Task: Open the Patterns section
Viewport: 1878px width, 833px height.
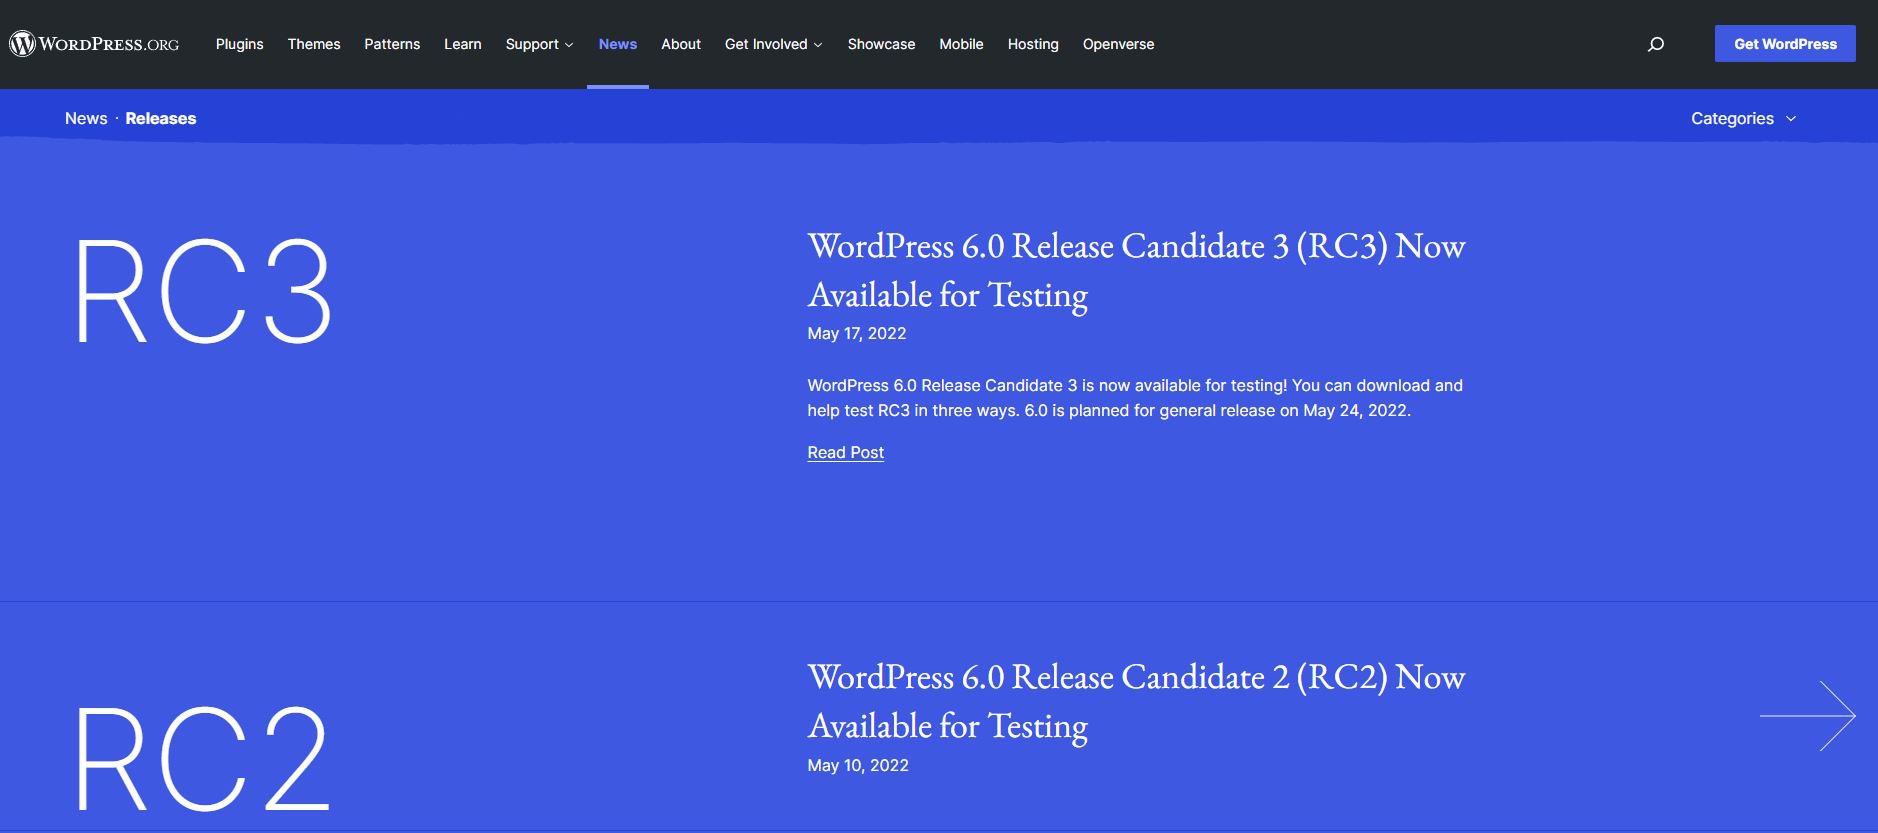Action: (x=392, y=44)
